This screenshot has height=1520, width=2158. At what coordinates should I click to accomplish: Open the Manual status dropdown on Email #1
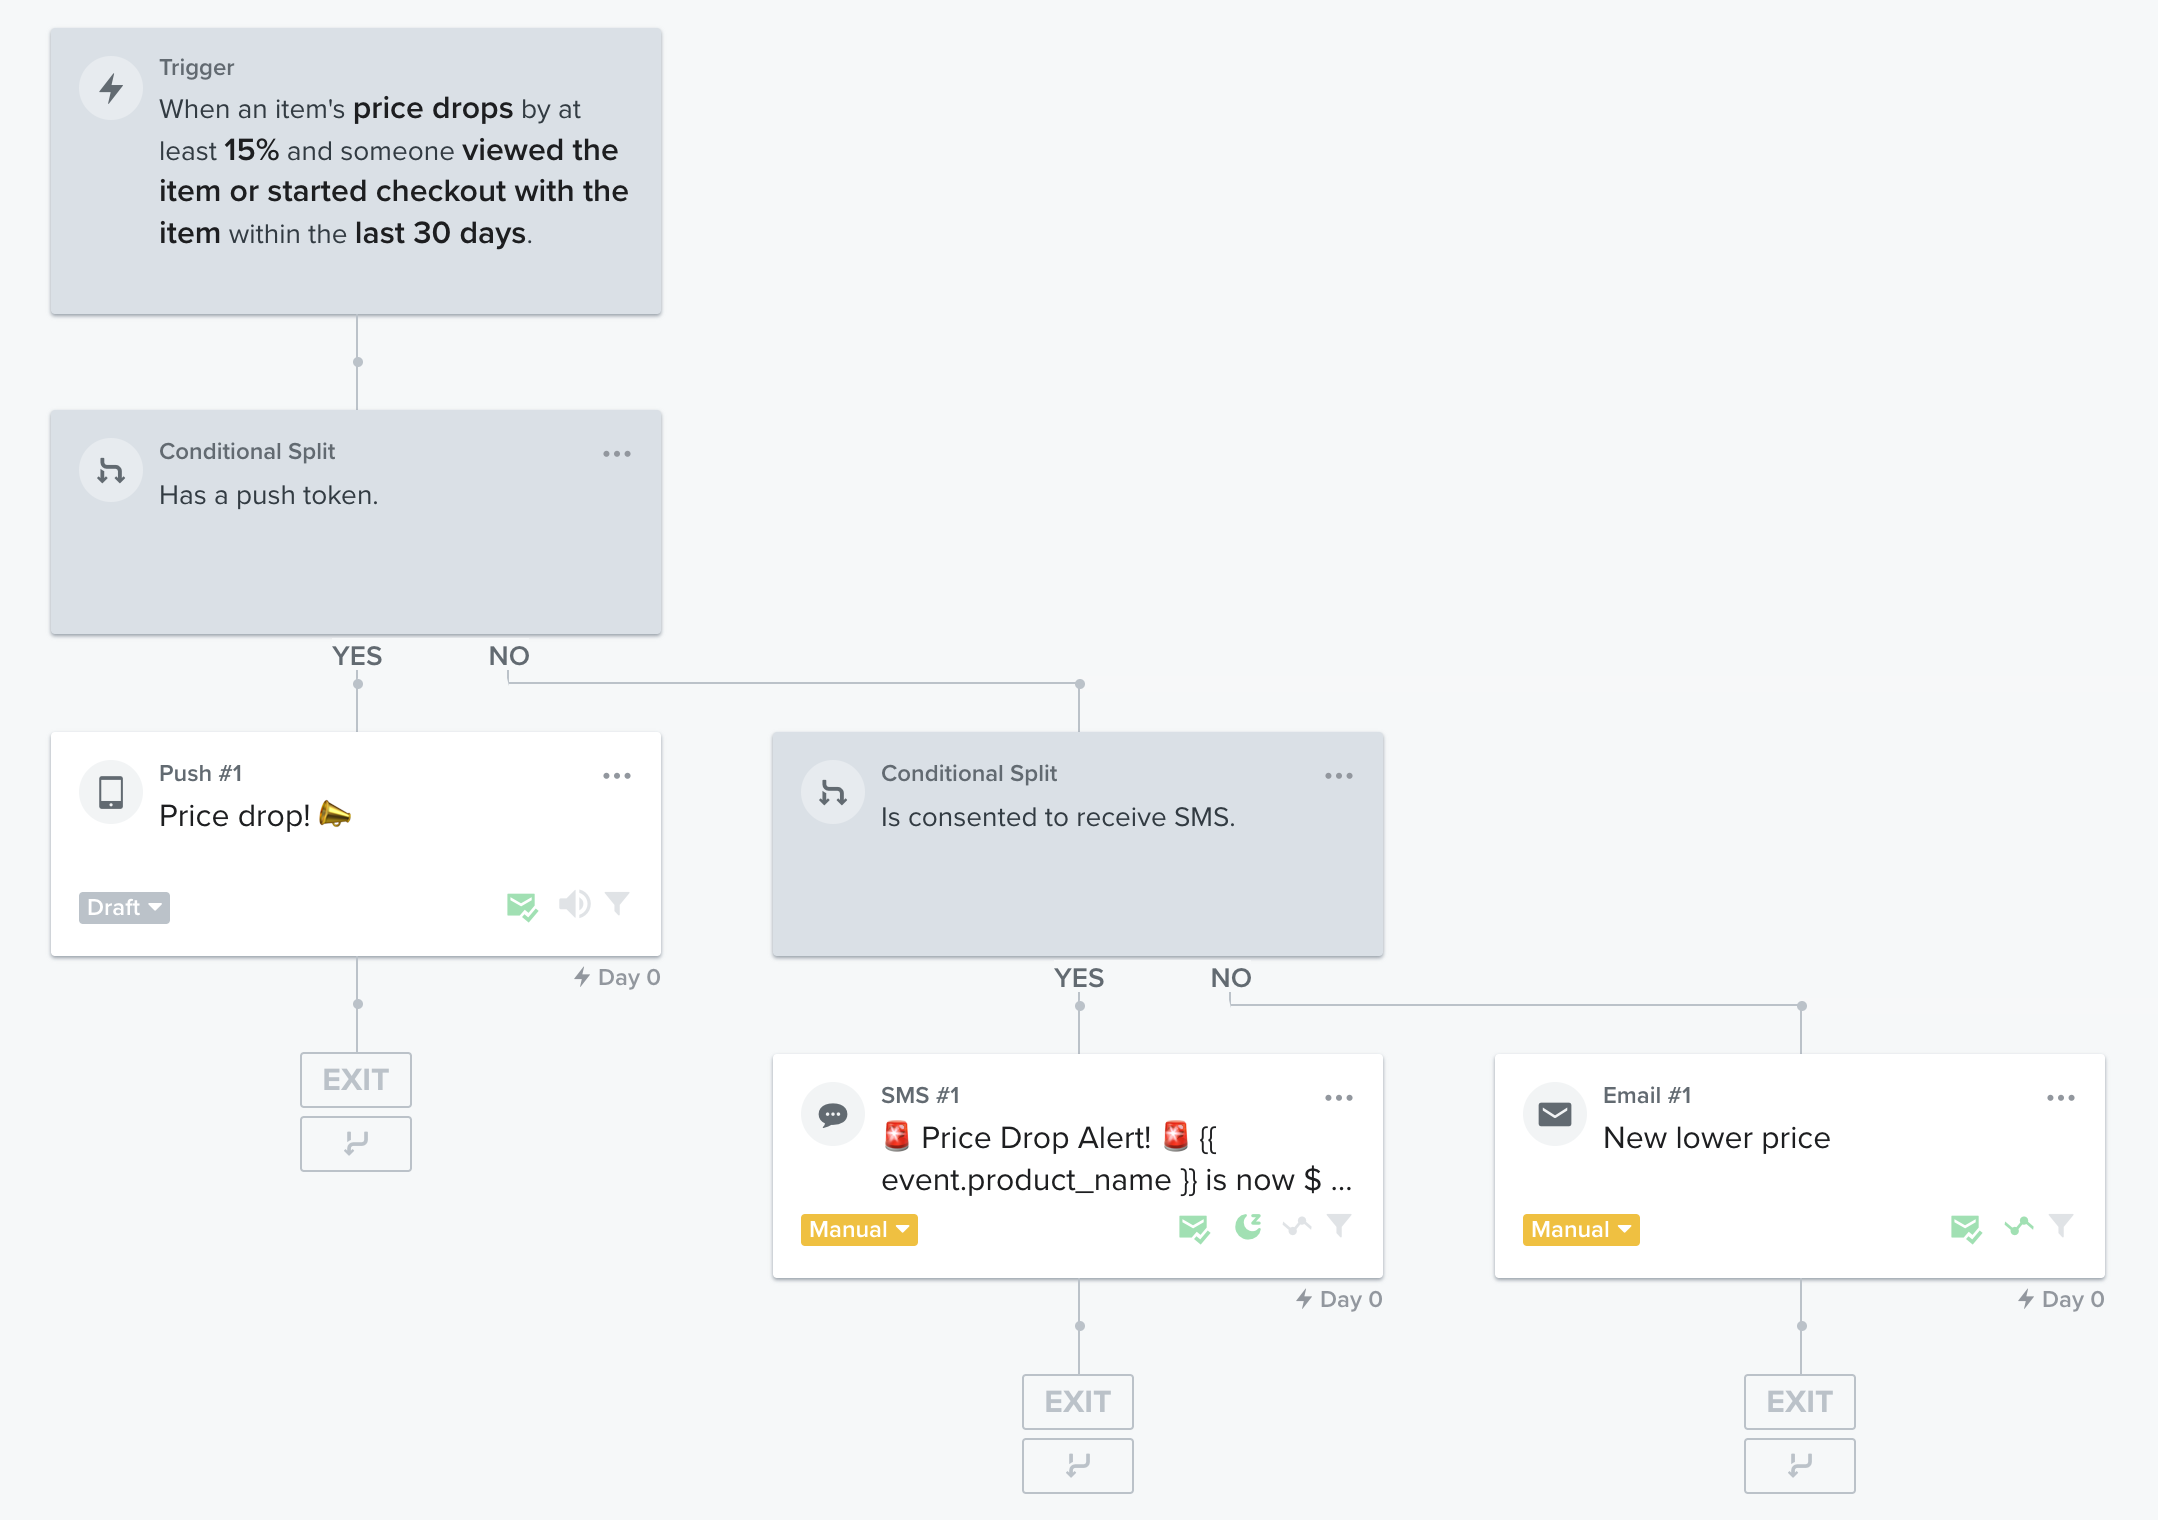[1581, 1230]
